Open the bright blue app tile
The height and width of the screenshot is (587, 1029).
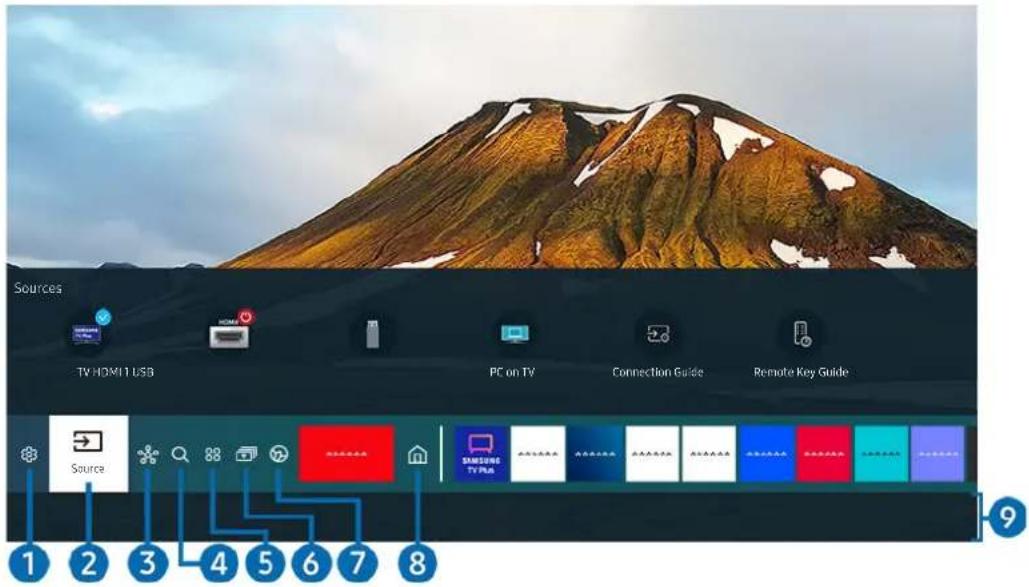pyautogui.click(x=766, y=454)
